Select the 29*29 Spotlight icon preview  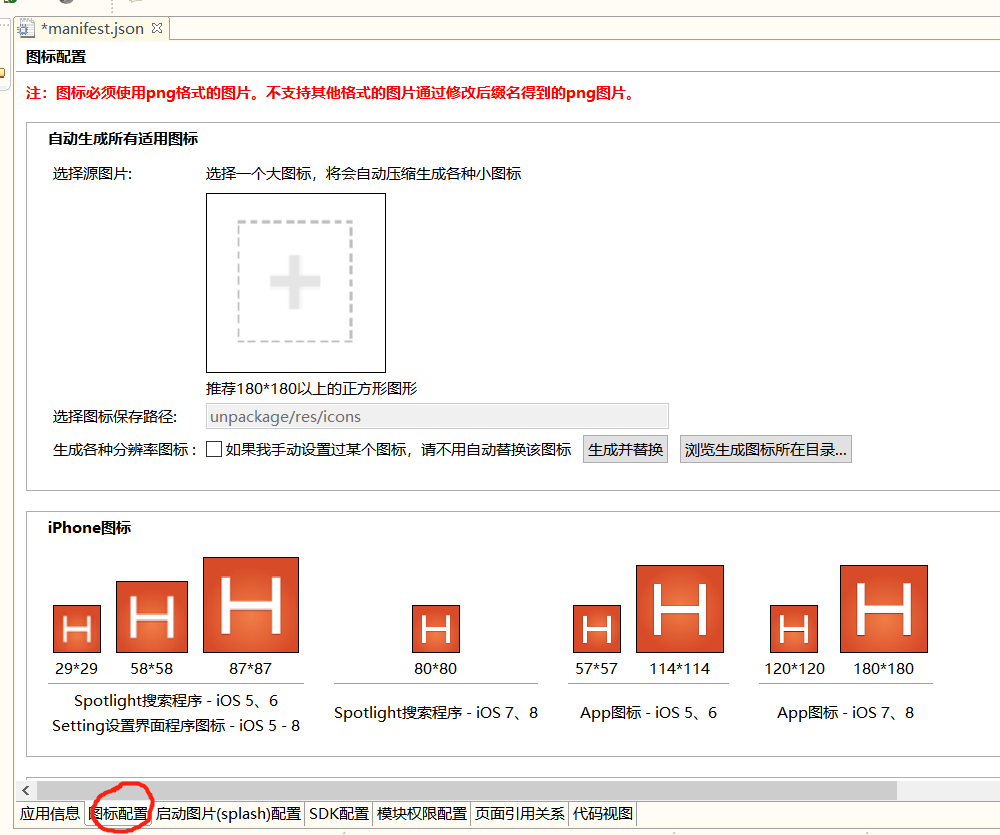tap(77, 627)
